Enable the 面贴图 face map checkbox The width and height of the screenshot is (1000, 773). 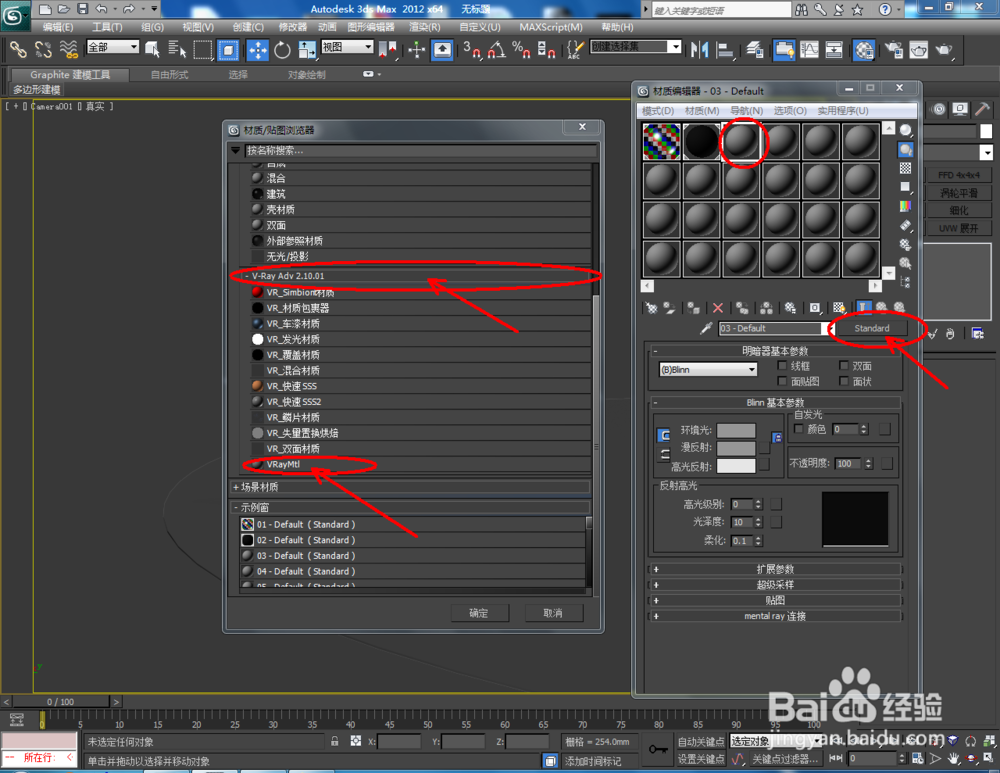783,381
